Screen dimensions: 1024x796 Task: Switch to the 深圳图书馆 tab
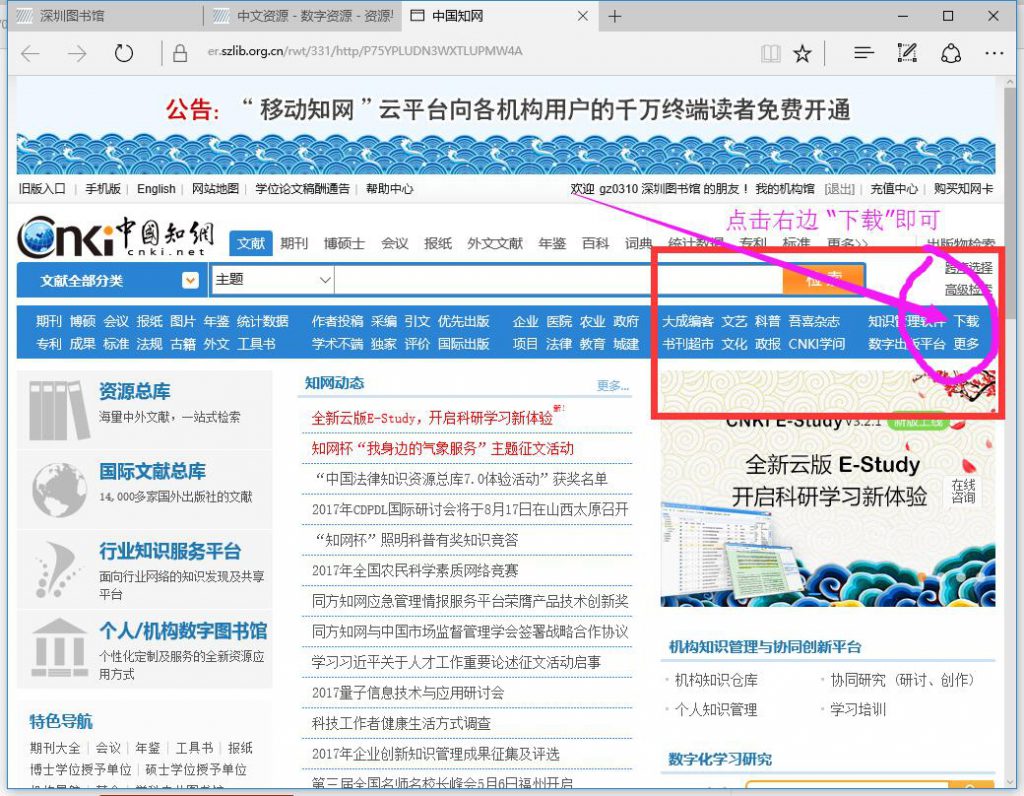point(100,16)
